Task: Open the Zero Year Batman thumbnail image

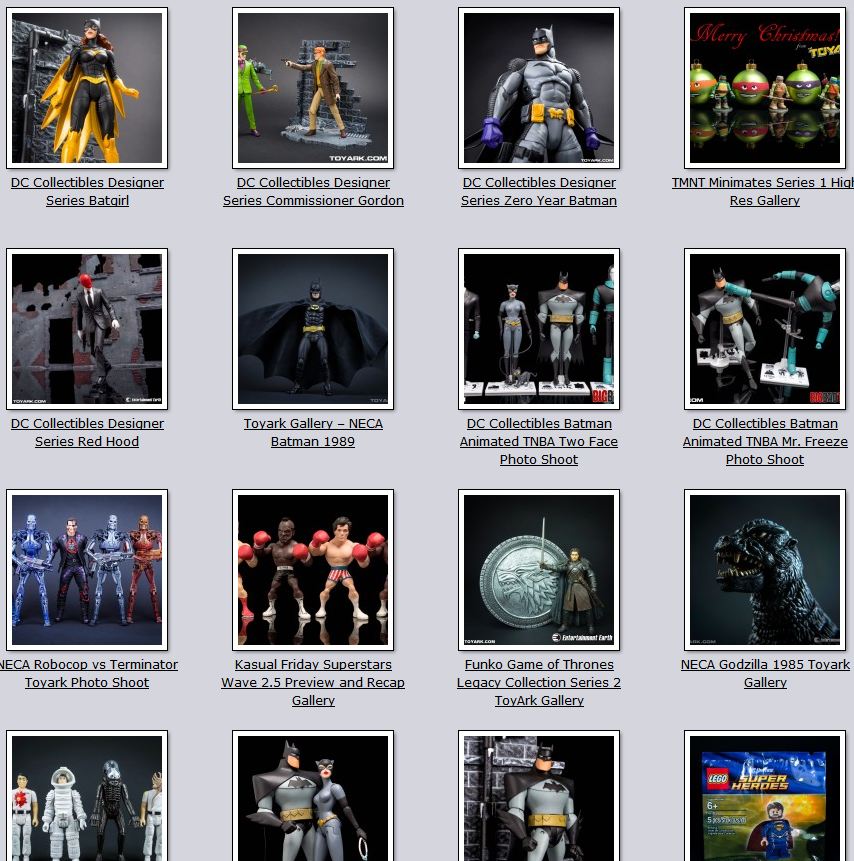Action: (x=539, y=88)
